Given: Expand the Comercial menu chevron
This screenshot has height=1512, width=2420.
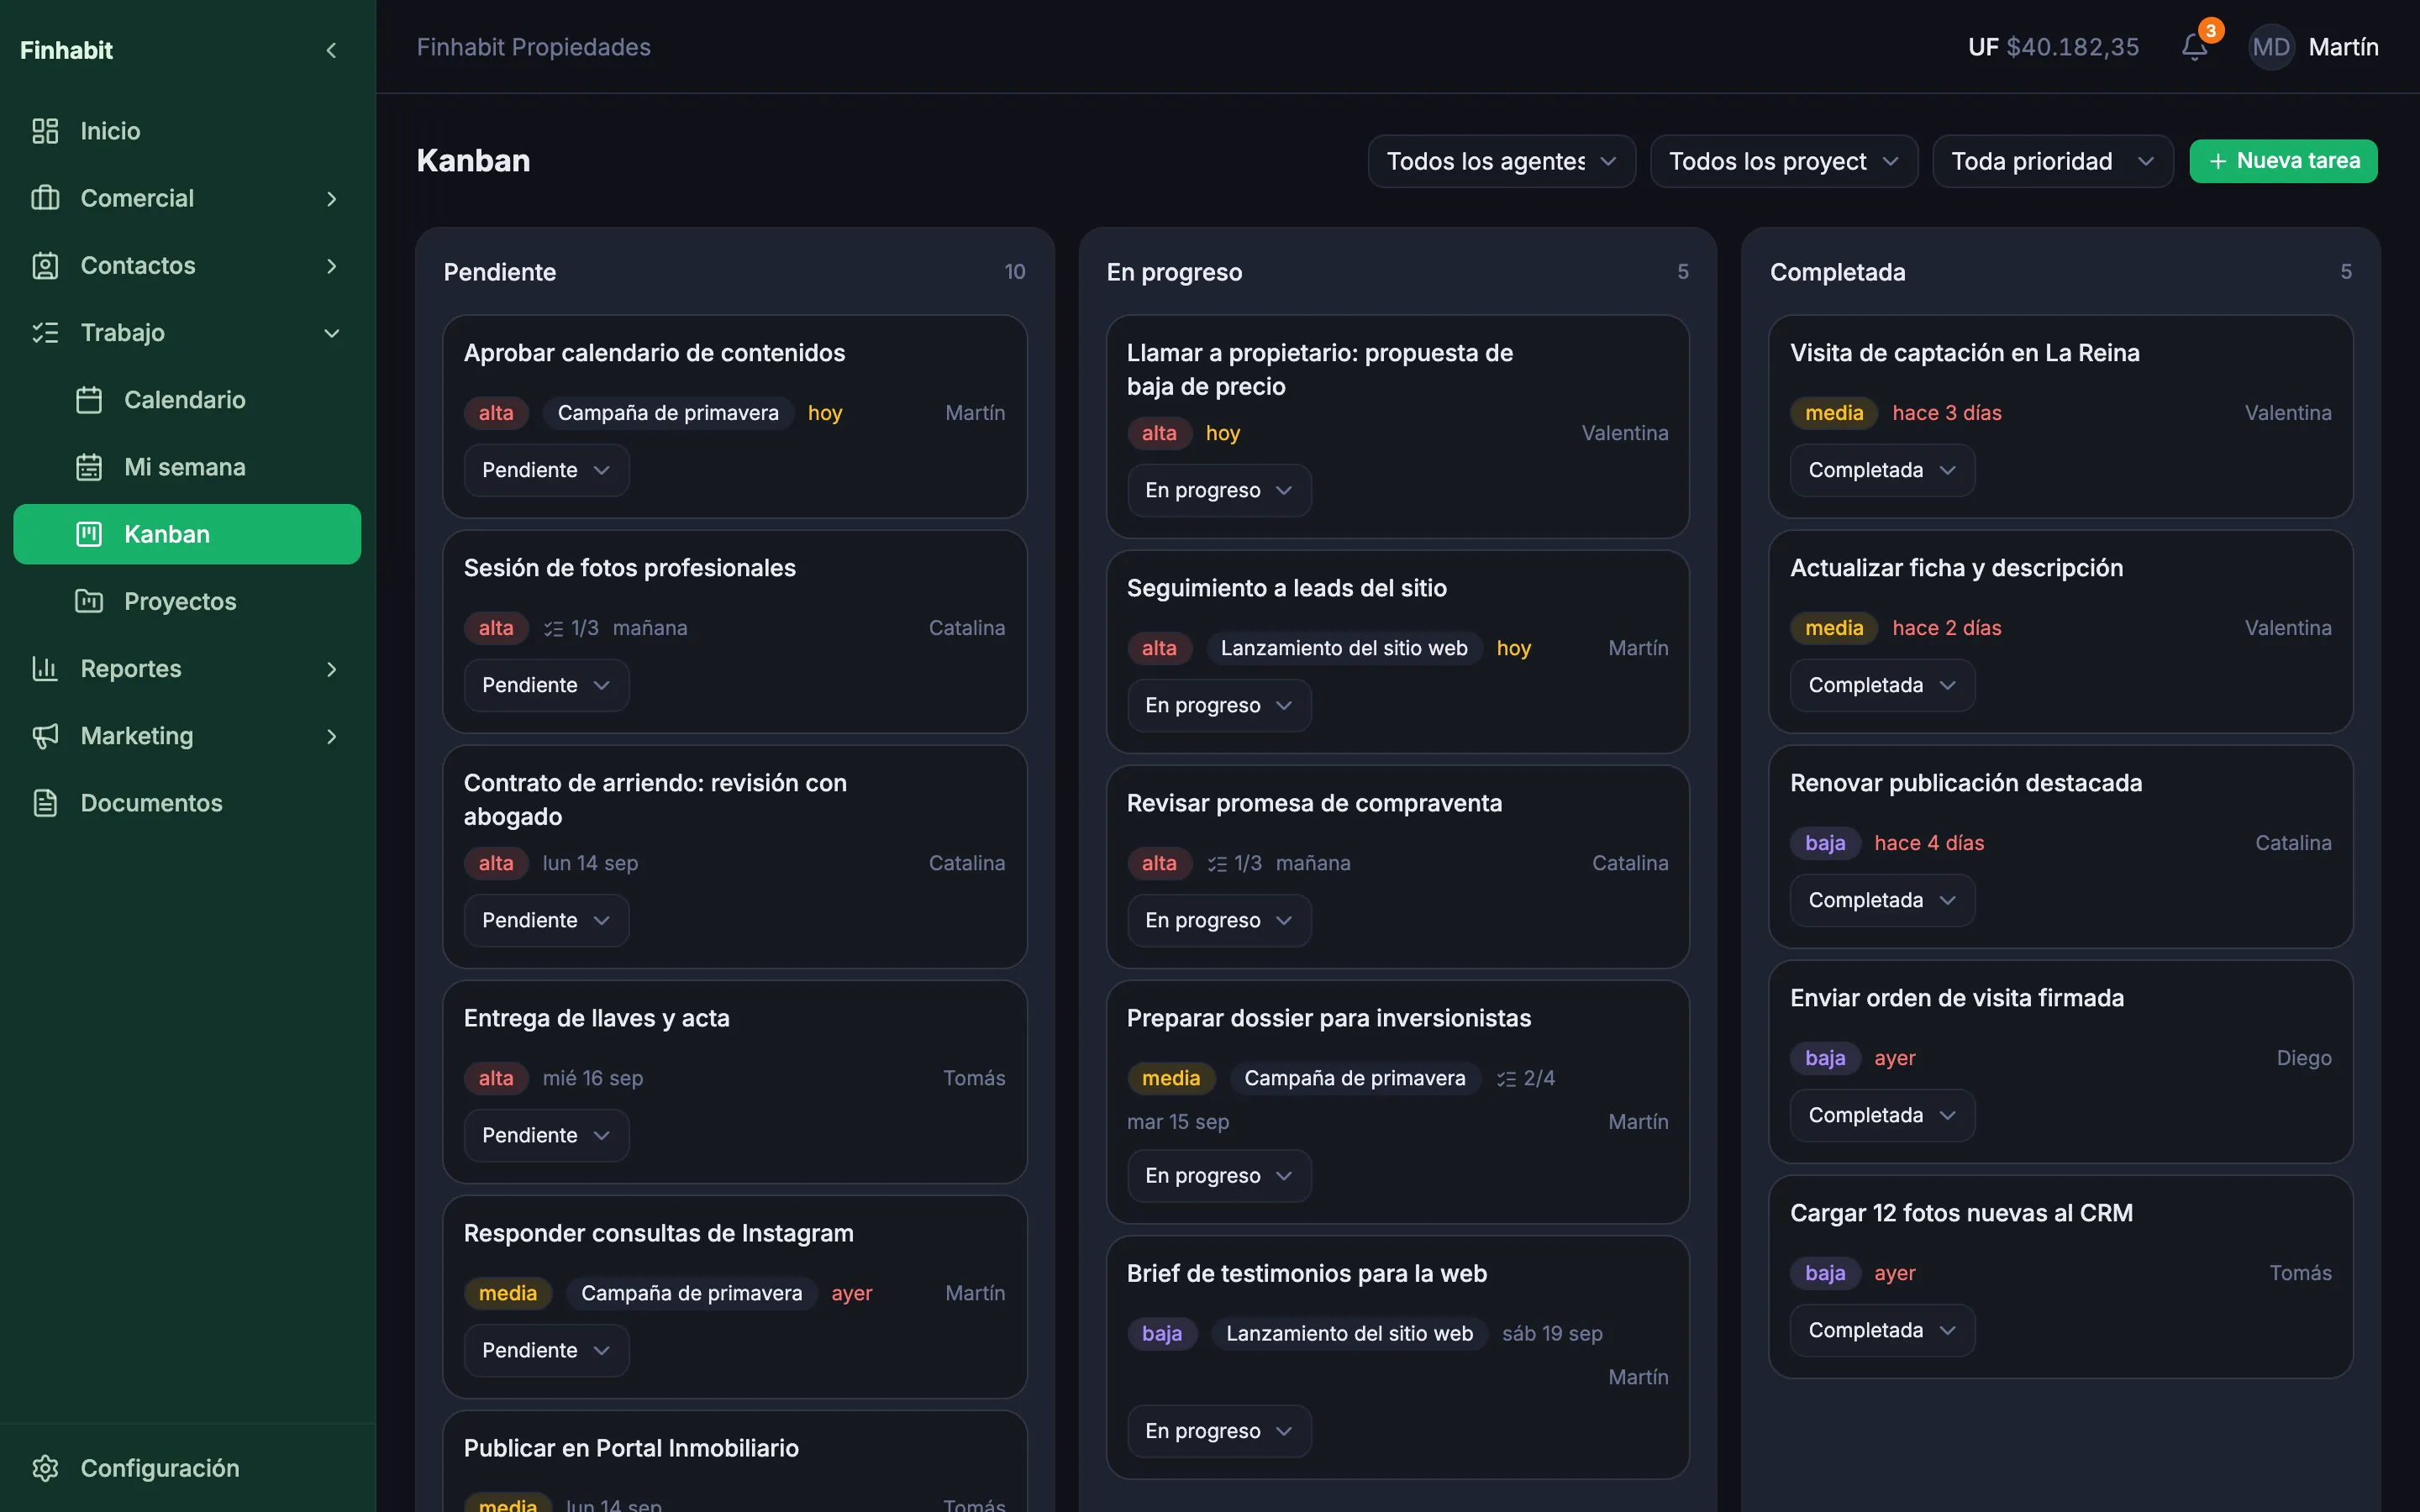Looking at the screenshot, I should pyautogui.click(x=331, y=198).
